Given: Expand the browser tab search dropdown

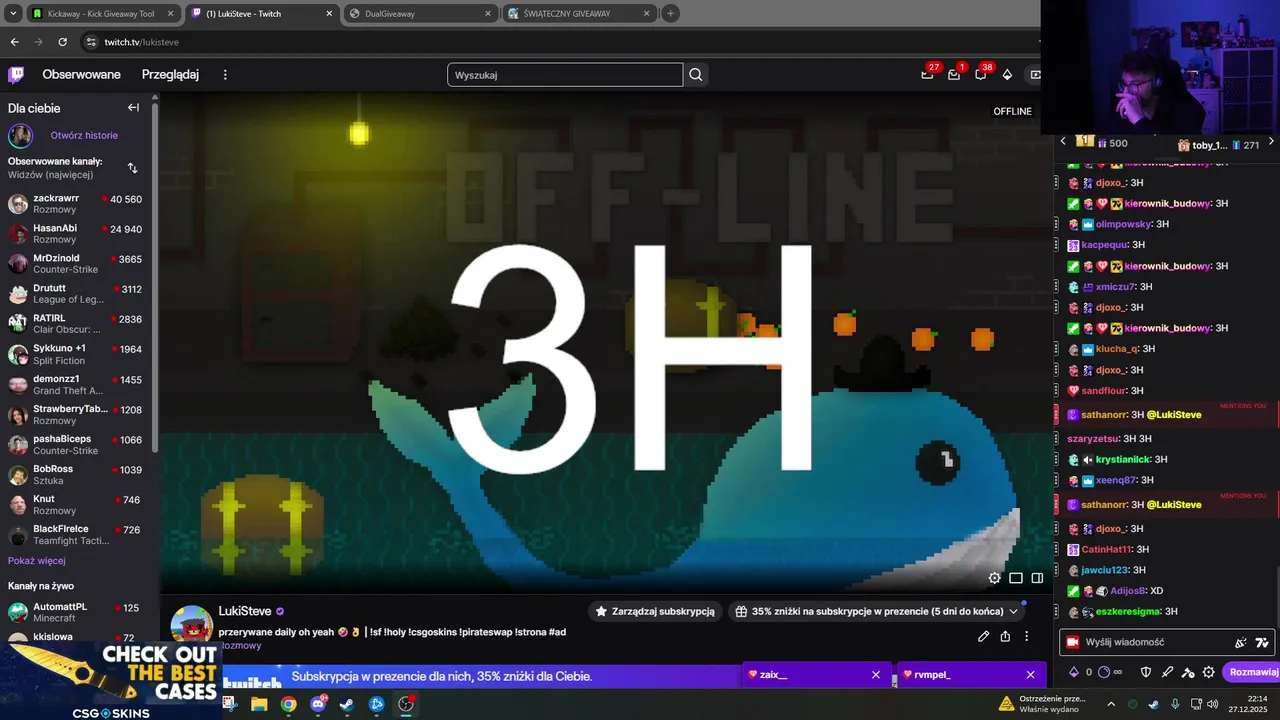Looking at the screenshot, I should coord(12,14).
